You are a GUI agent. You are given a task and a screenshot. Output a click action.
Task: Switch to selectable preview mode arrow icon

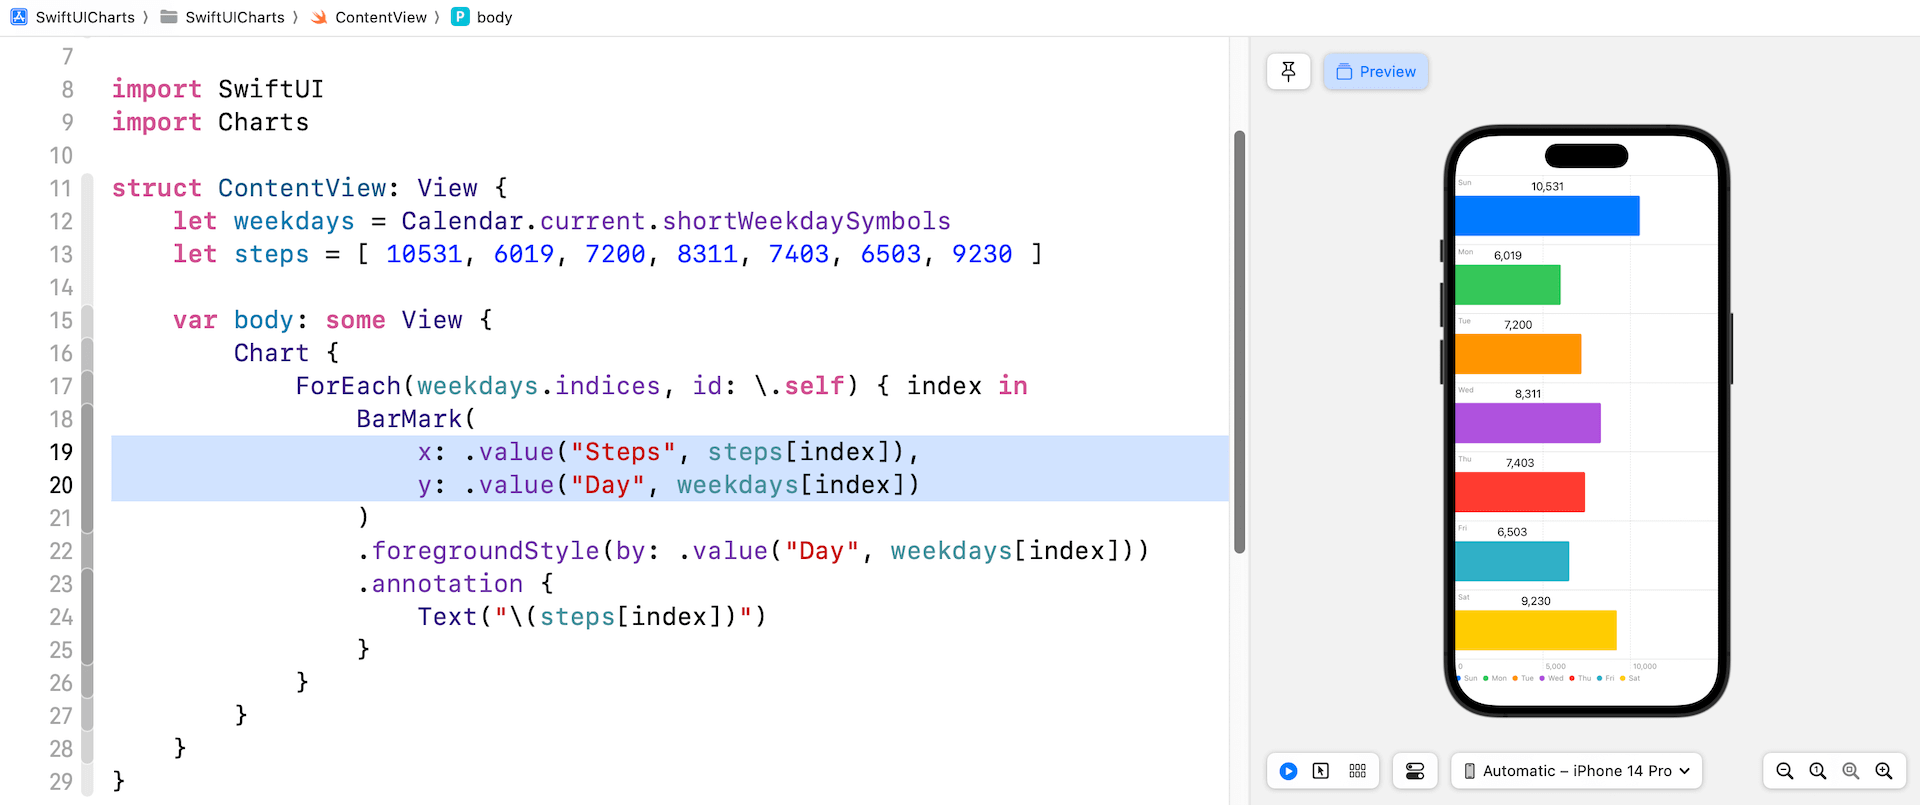tap(1321, 771)
